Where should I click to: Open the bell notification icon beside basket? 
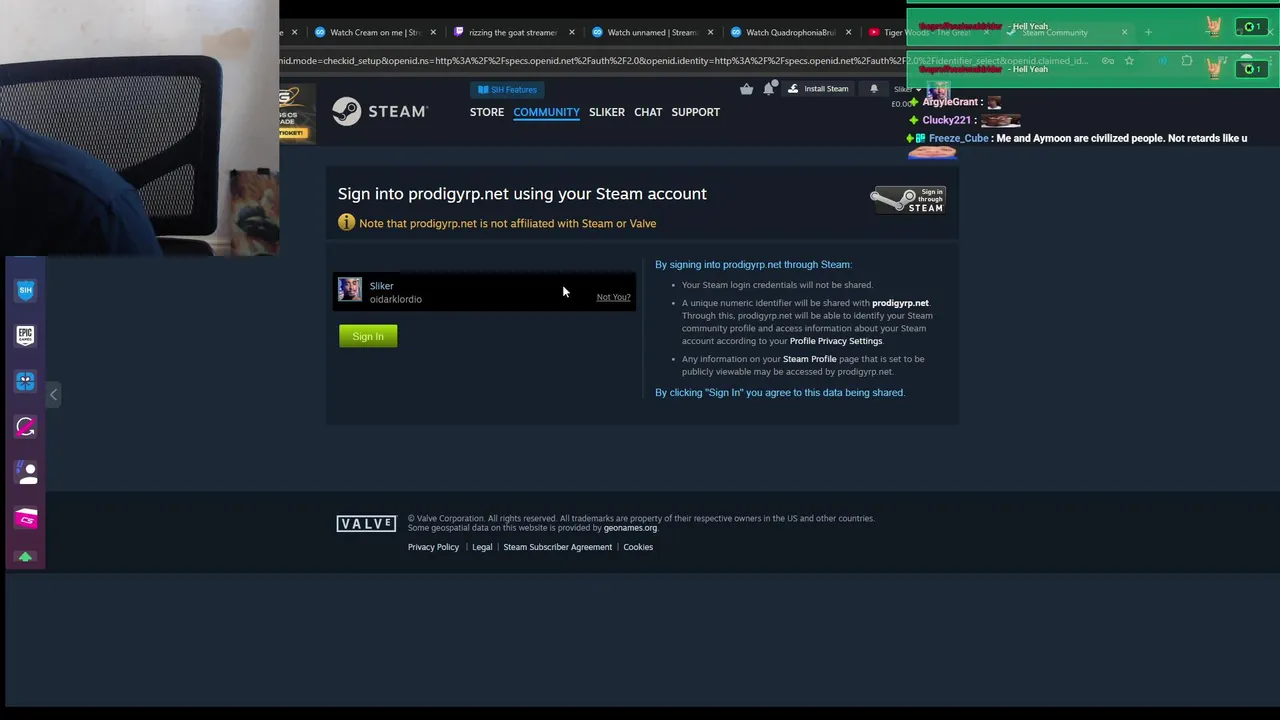point(769,89)
